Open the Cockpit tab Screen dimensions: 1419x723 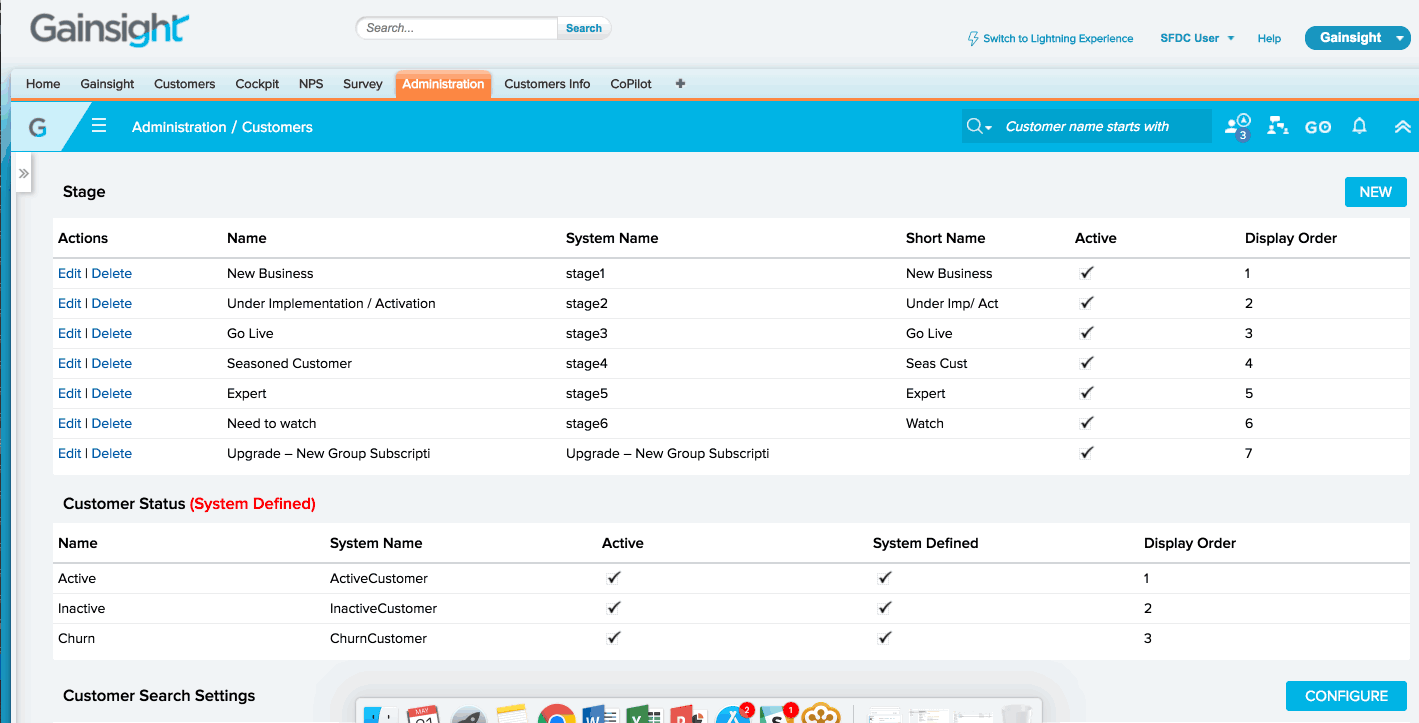coord(257,84)
